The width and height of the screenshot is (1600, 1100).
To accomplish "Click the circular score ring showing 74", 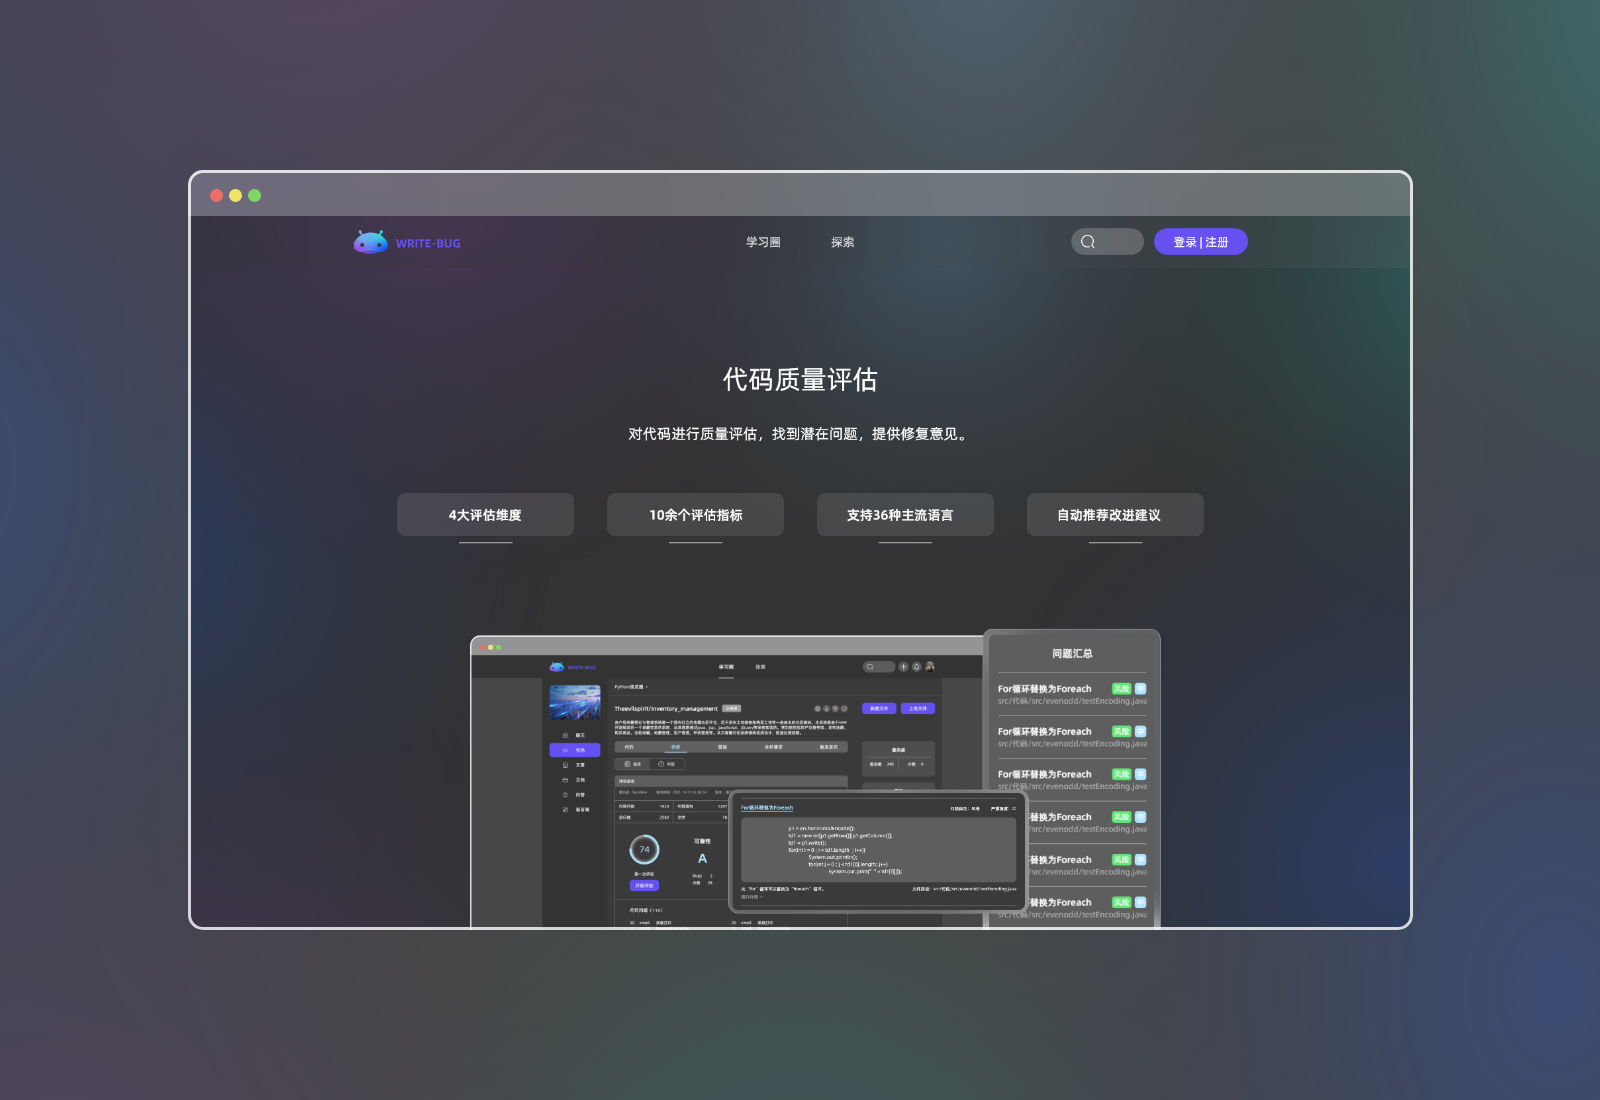I will pyautogui.click(x=644, y=849).
